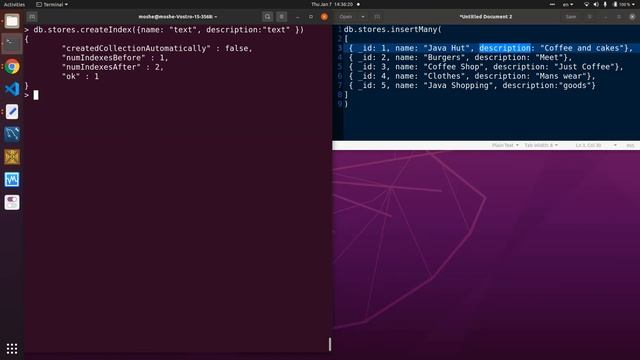
Task: Click the Terminal vertical scrollbar handle
Action: [x=330, y=344]
